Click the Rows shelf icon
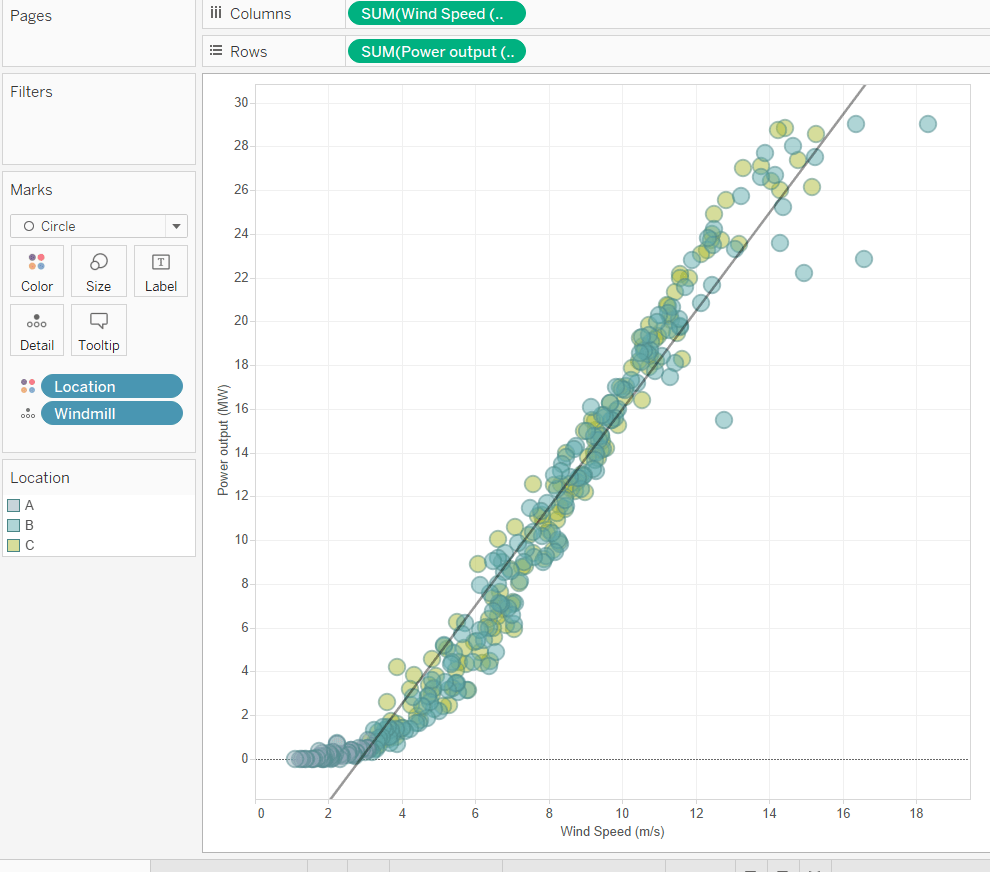The height and width of the screenshot is (872, 990). (x=217, y=51)
